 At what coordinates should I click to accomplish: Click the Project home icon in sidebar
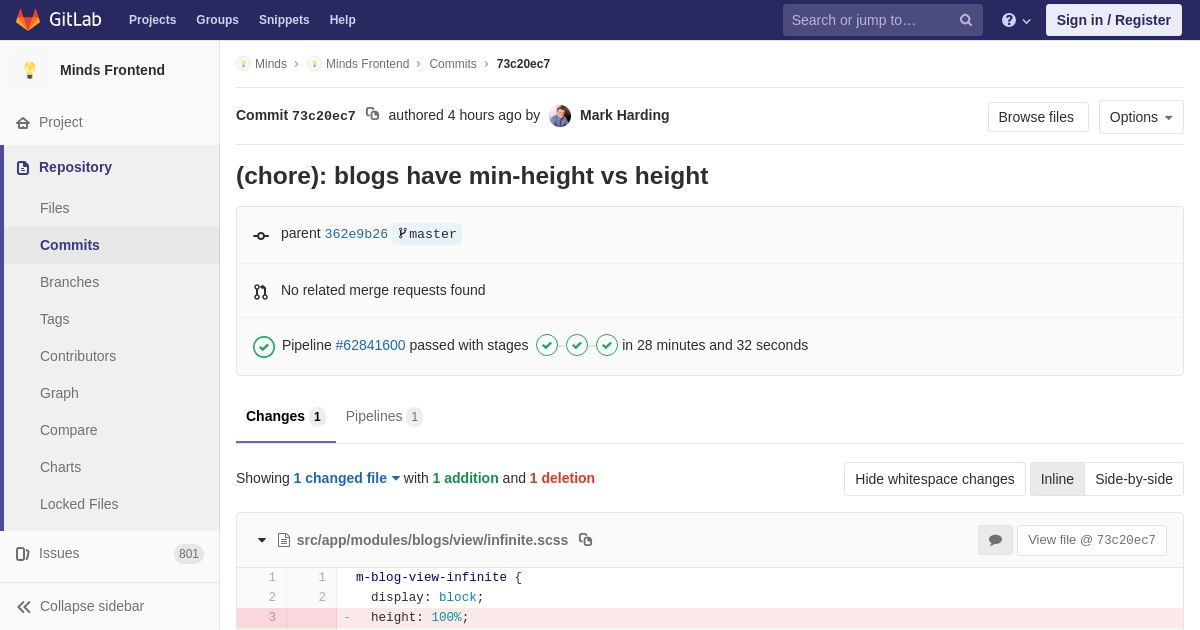(x=23, y=123)
